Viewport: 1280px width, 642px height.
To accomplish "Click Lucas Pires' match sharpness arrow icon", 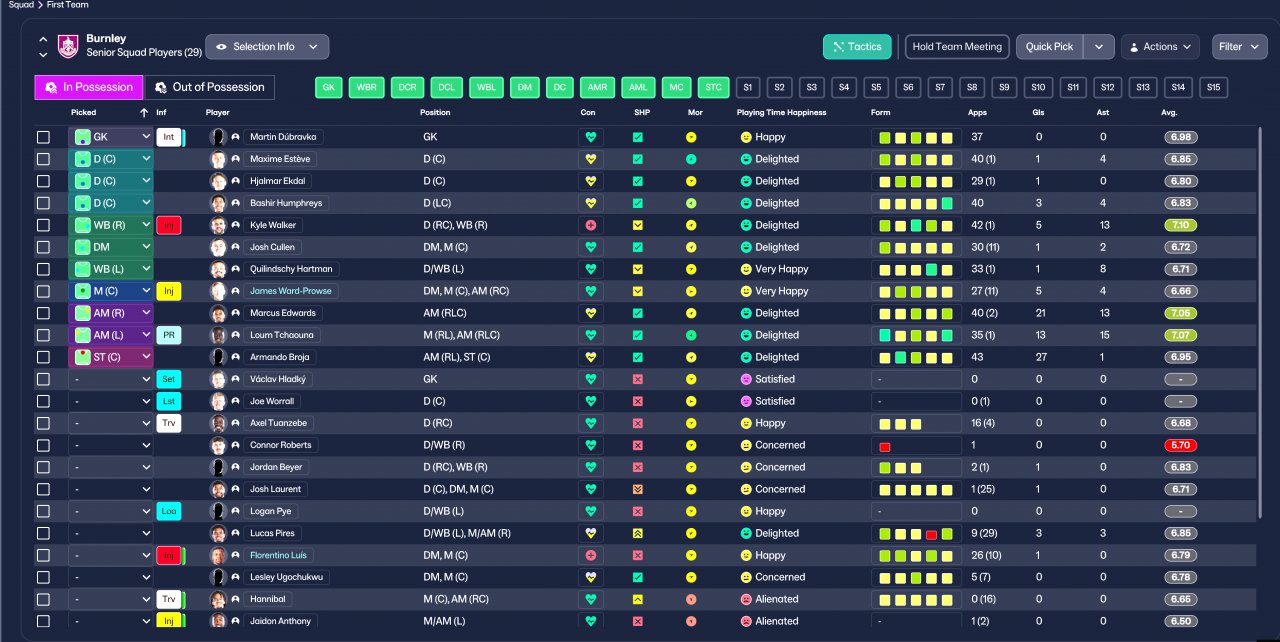I will (x=638, y=533).
